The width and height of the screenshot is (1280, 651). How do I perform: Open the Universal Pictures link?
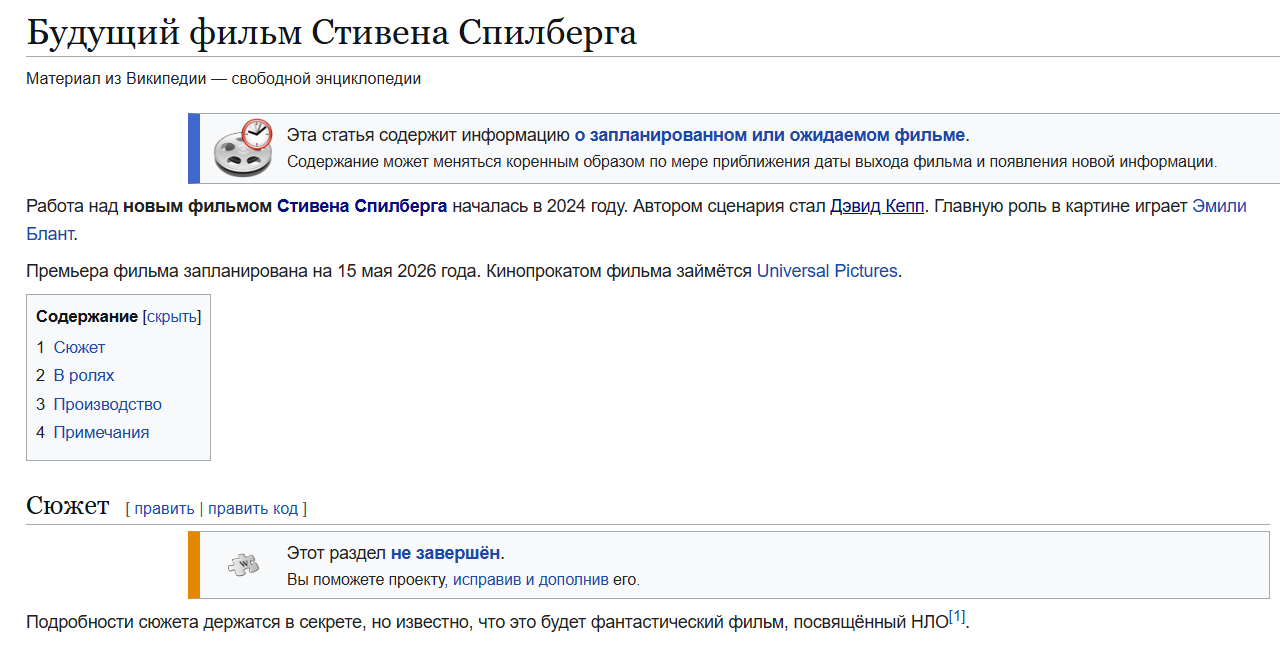[827, 270]
